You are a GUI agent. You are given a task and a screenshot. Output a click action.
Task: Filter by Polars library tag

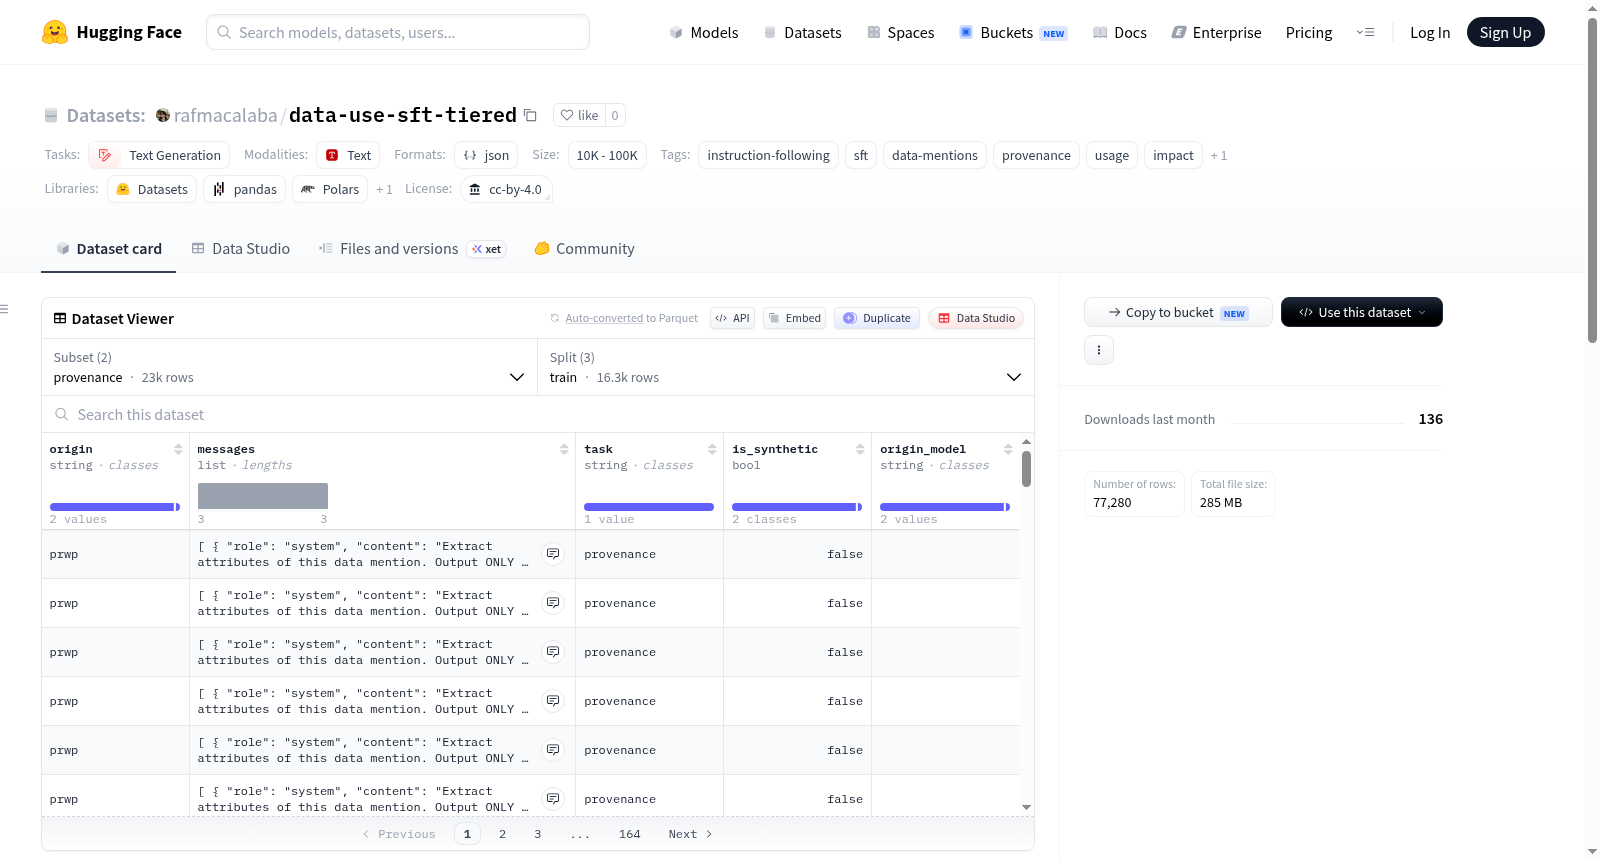tap(330, 189)
